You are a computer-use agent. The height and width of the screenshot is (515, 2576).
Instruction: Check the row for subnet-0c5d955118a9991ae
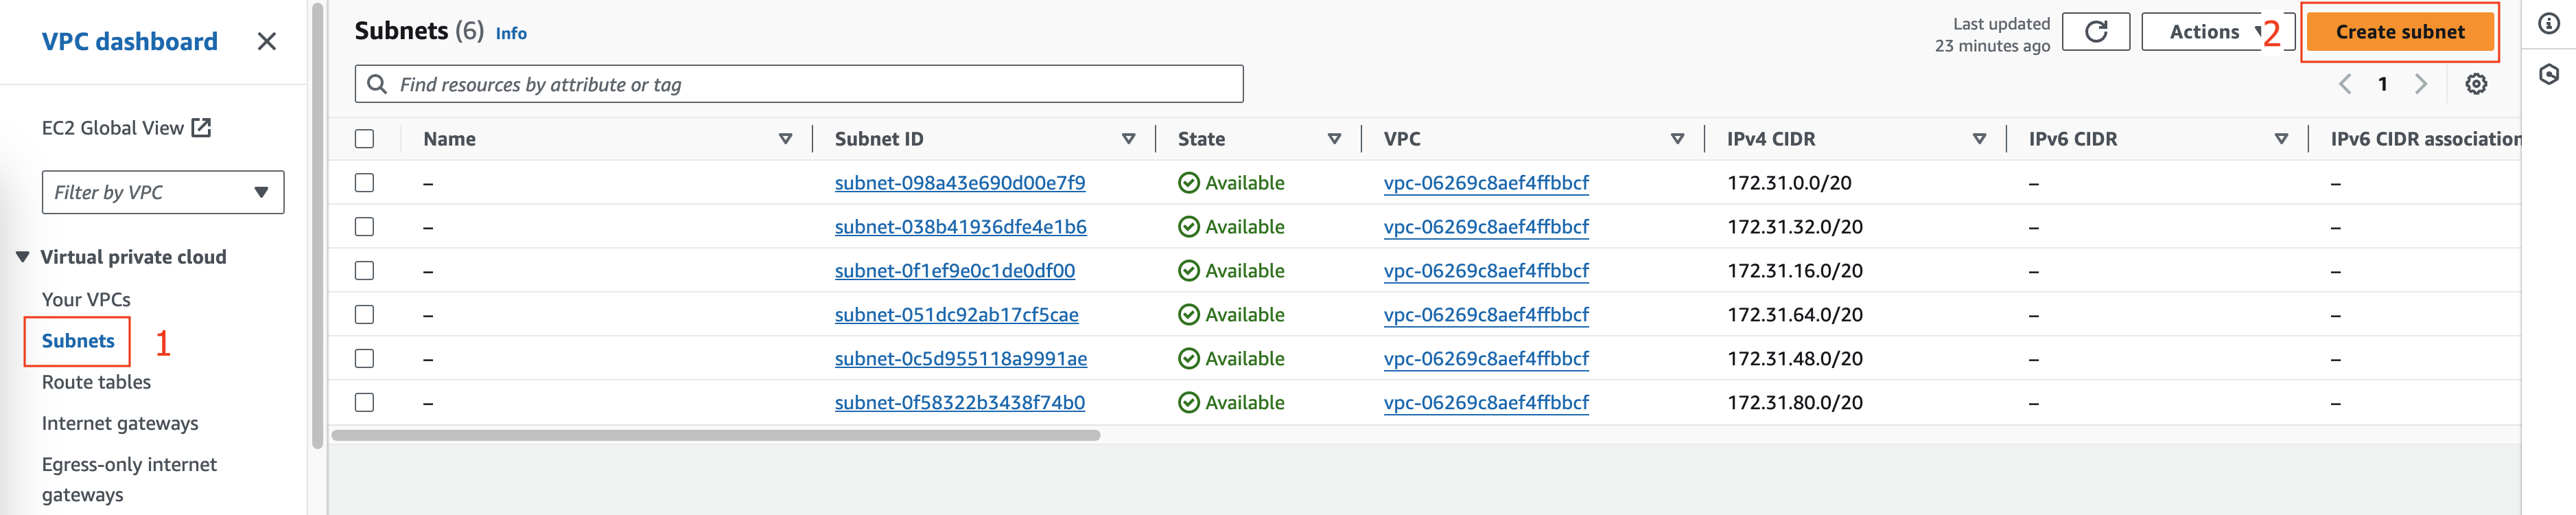[365, 359]
